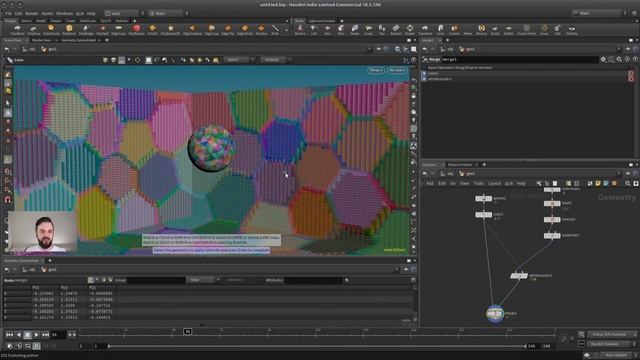Screen dimensions: 640x360
Task: Open the Persp camera dropdown in viewport
Action: [x=376, y=70]
